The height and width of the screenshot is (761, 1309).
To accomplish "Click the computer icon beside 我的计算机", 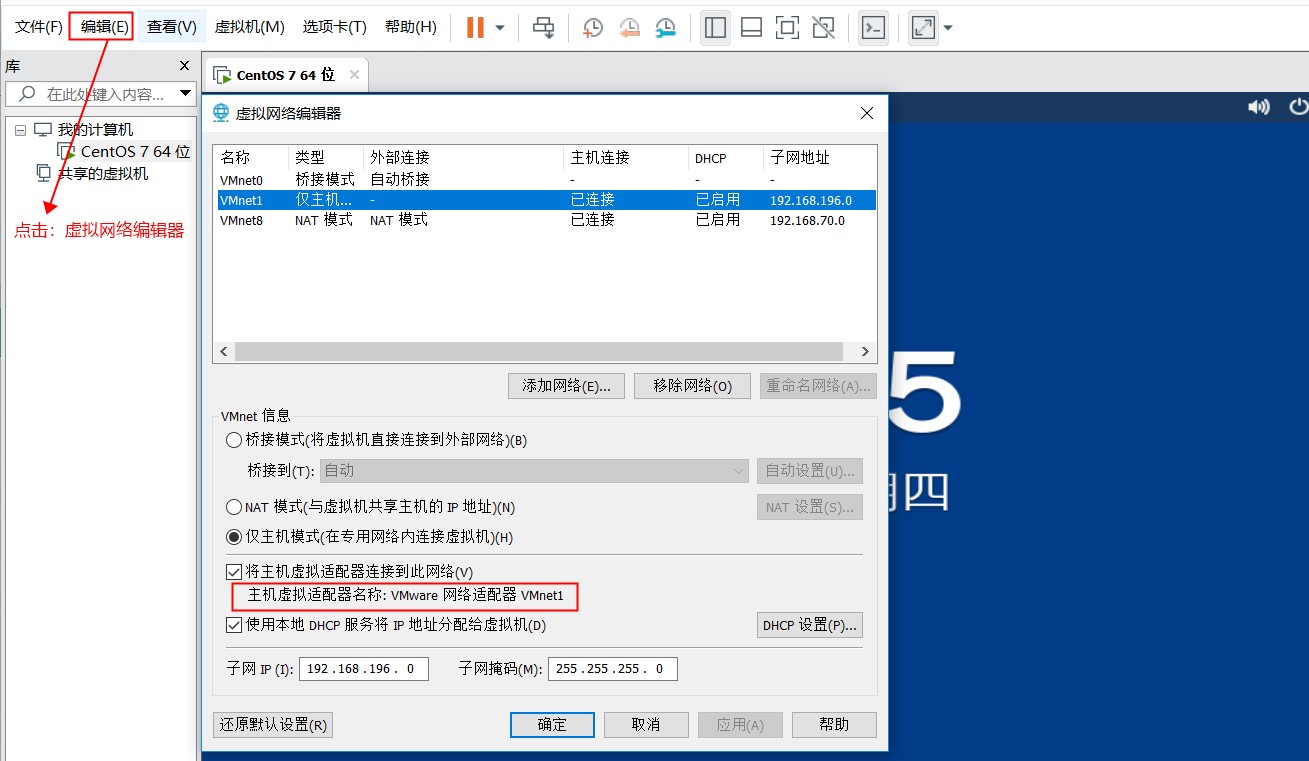I will pos(42,130).
